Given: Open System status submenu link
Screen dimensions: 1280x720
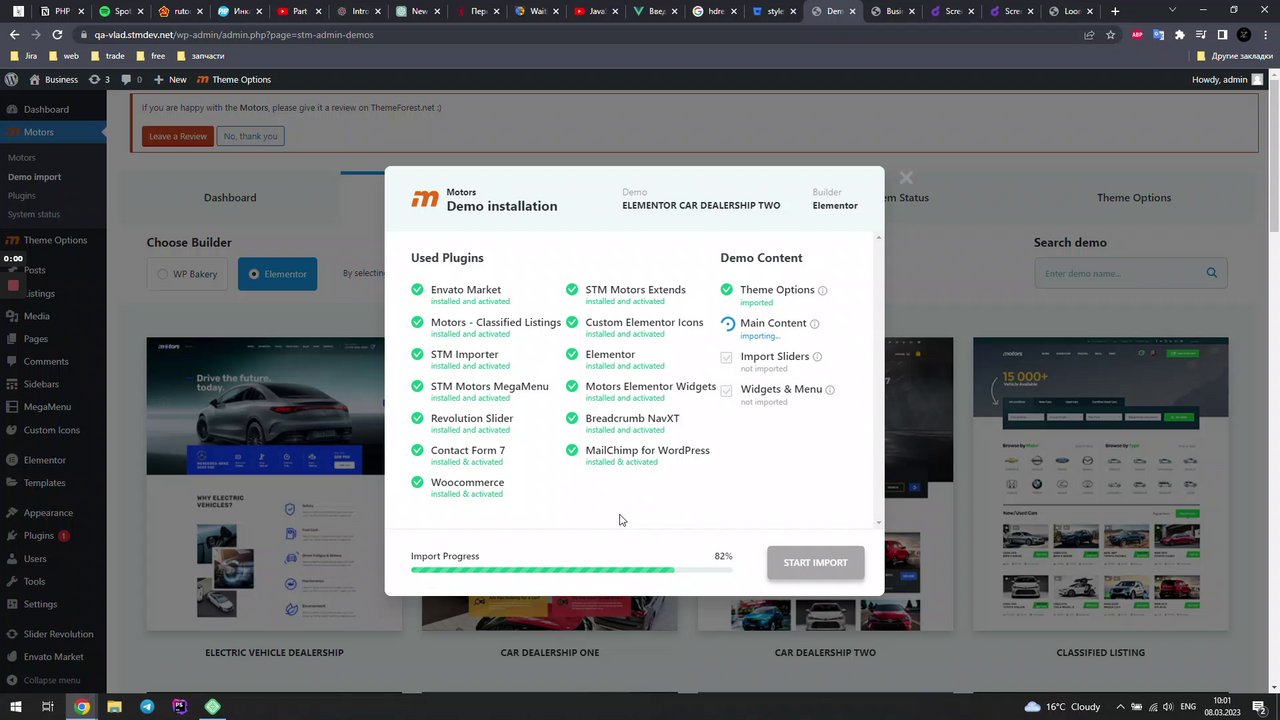Looking at the screenshot, I should click(34, 214).
